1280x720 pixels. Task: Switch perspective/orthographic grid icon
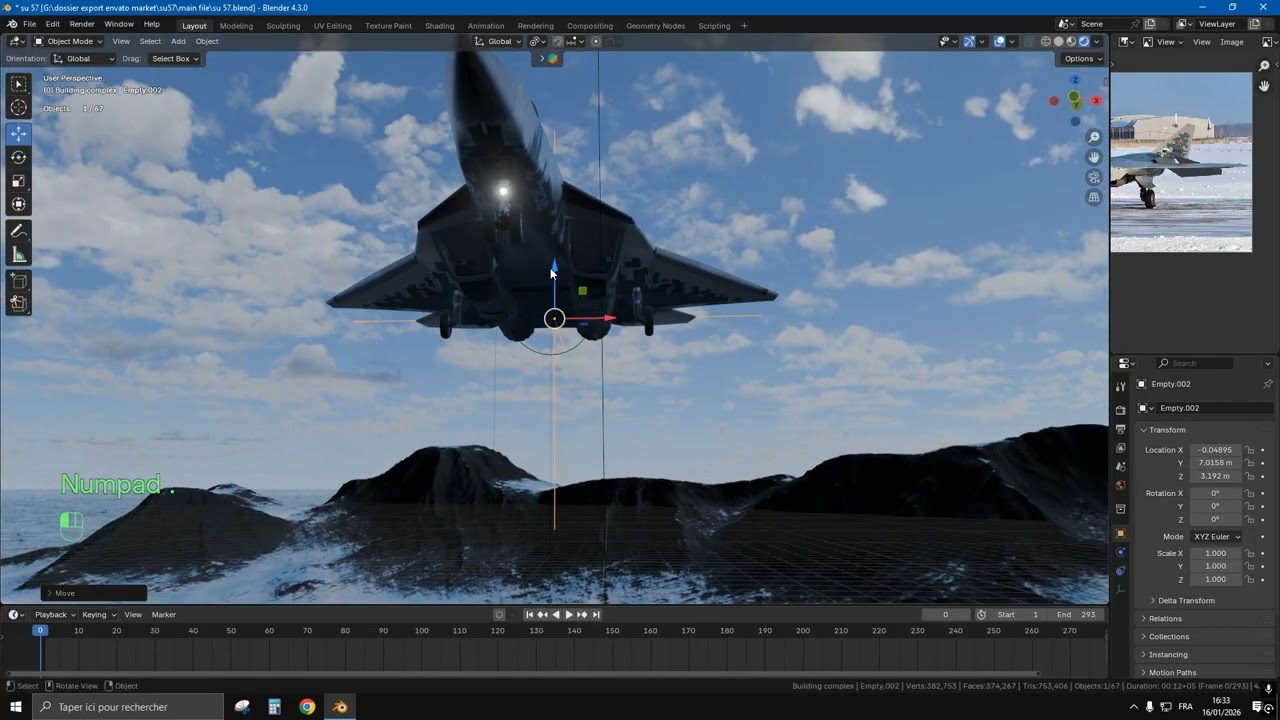tap(1094, 197)
